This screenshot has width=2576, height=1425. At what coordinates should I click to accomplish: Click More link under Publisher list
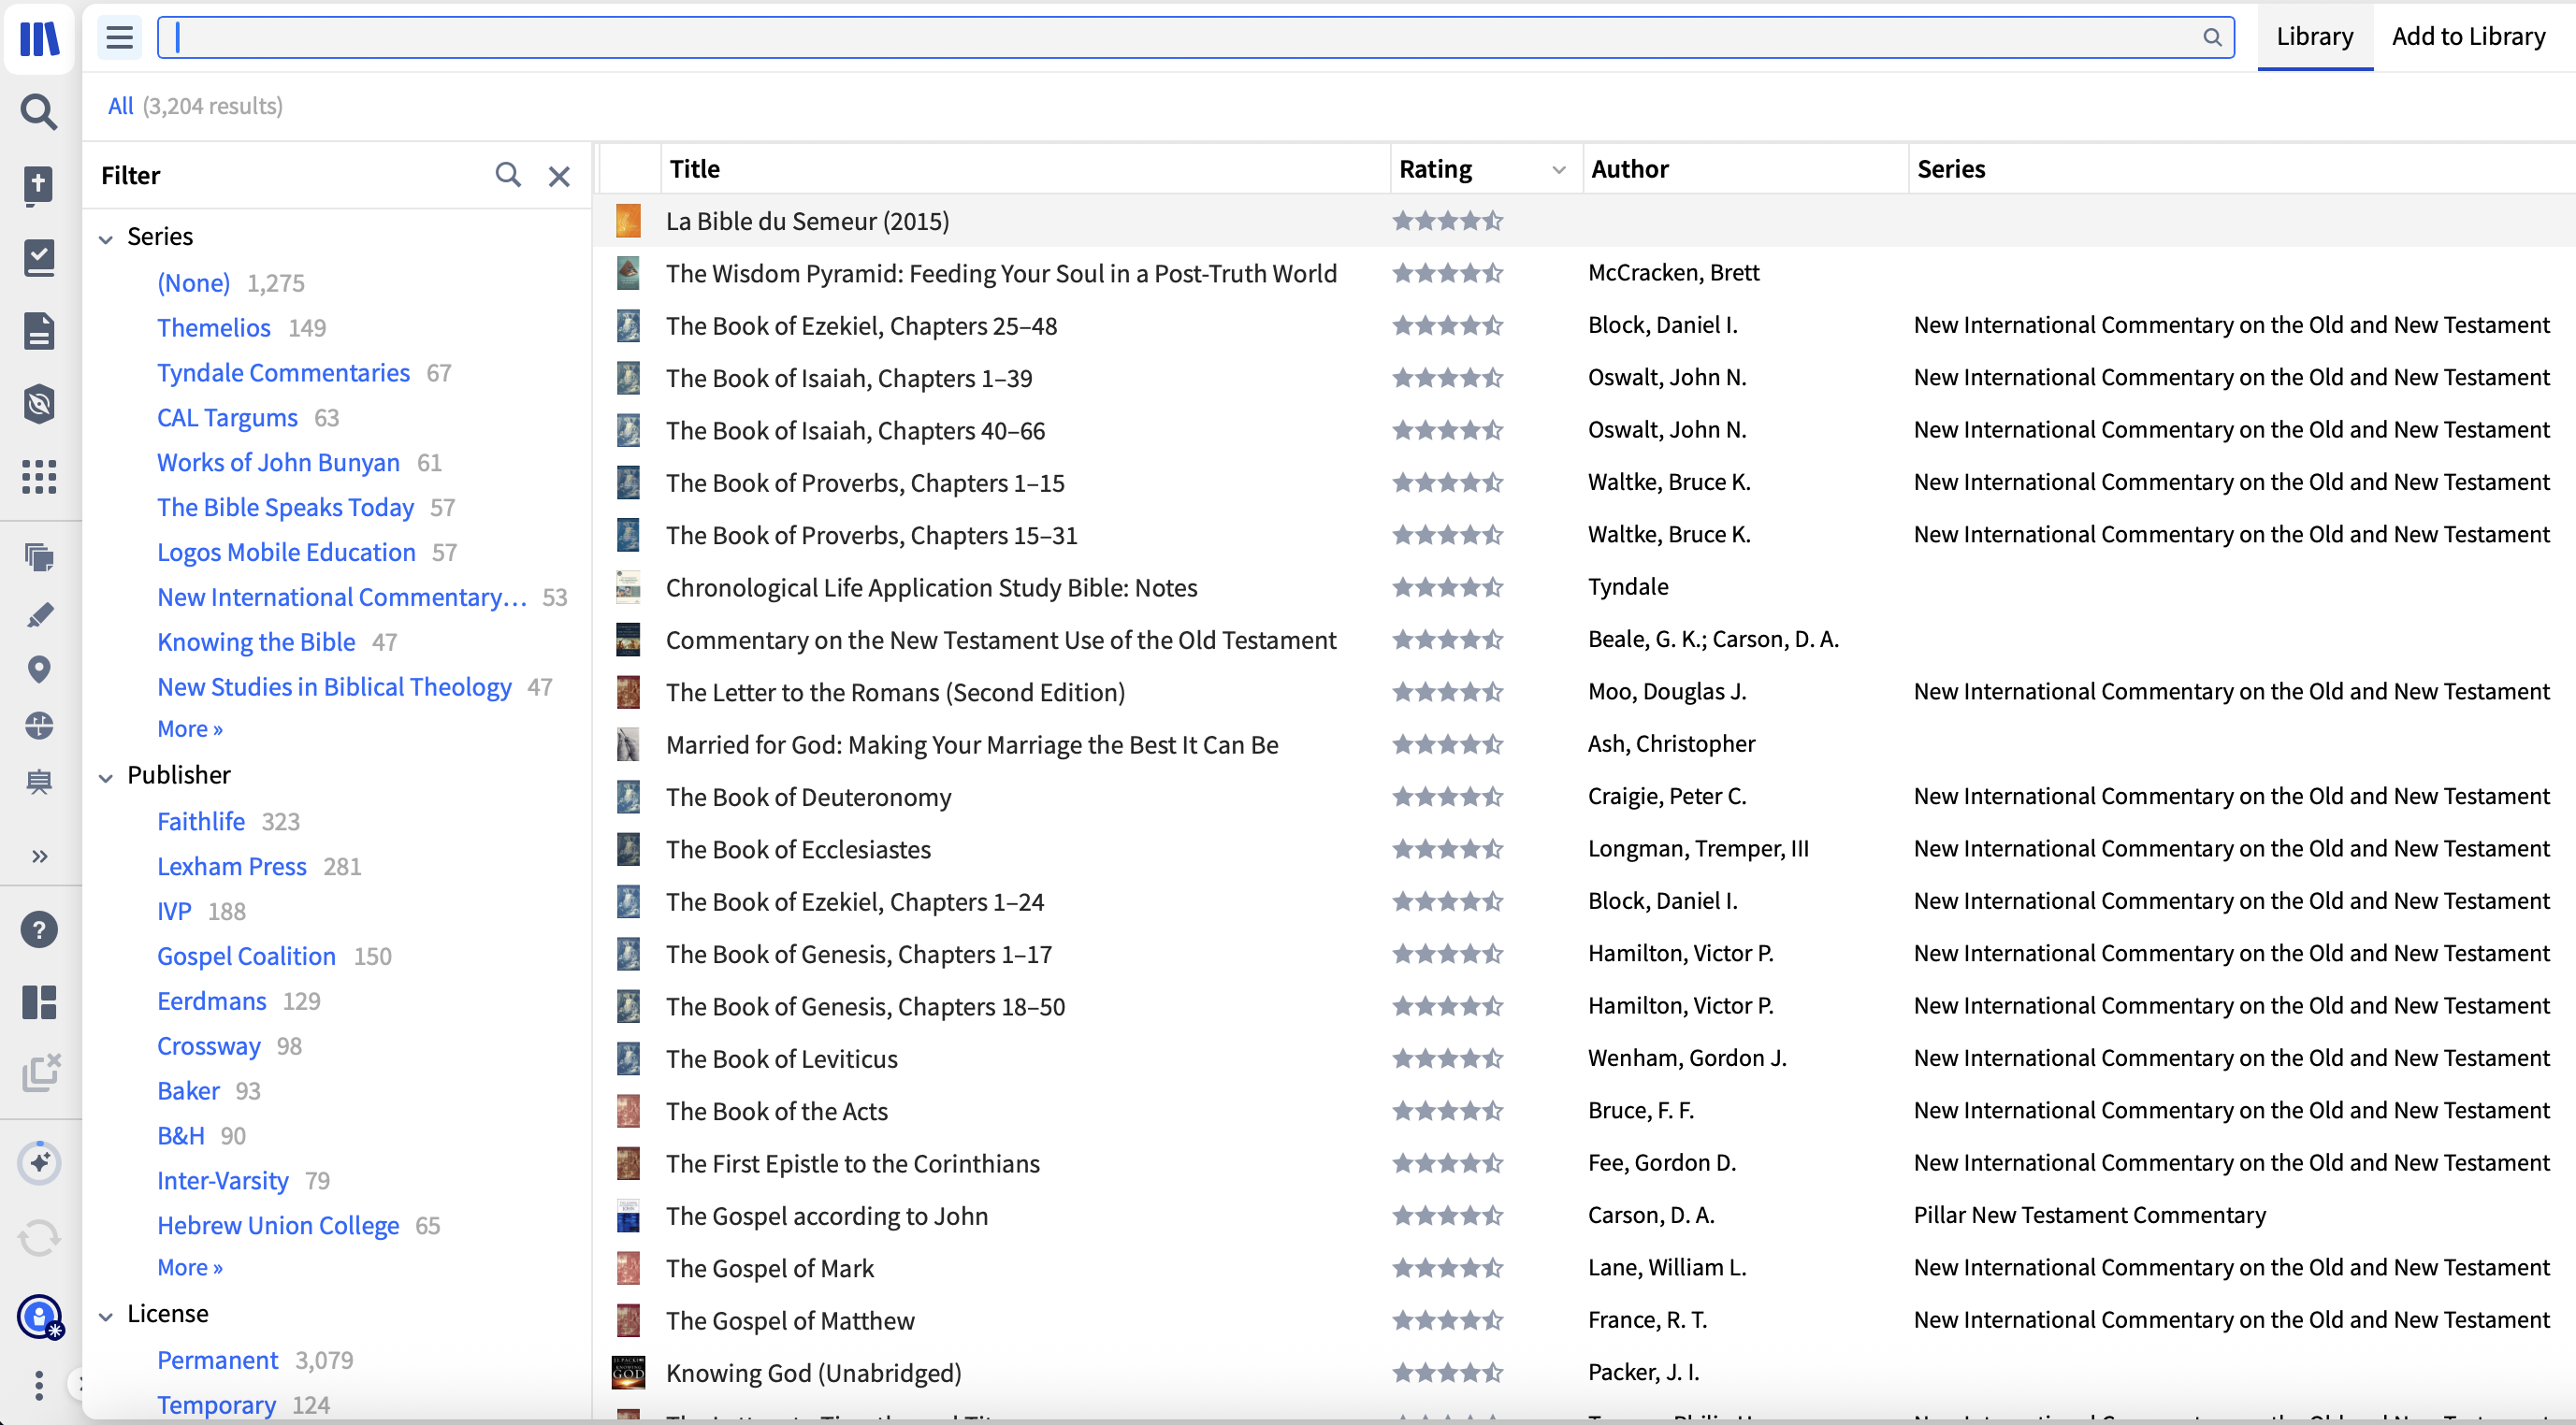point(189,1267)
